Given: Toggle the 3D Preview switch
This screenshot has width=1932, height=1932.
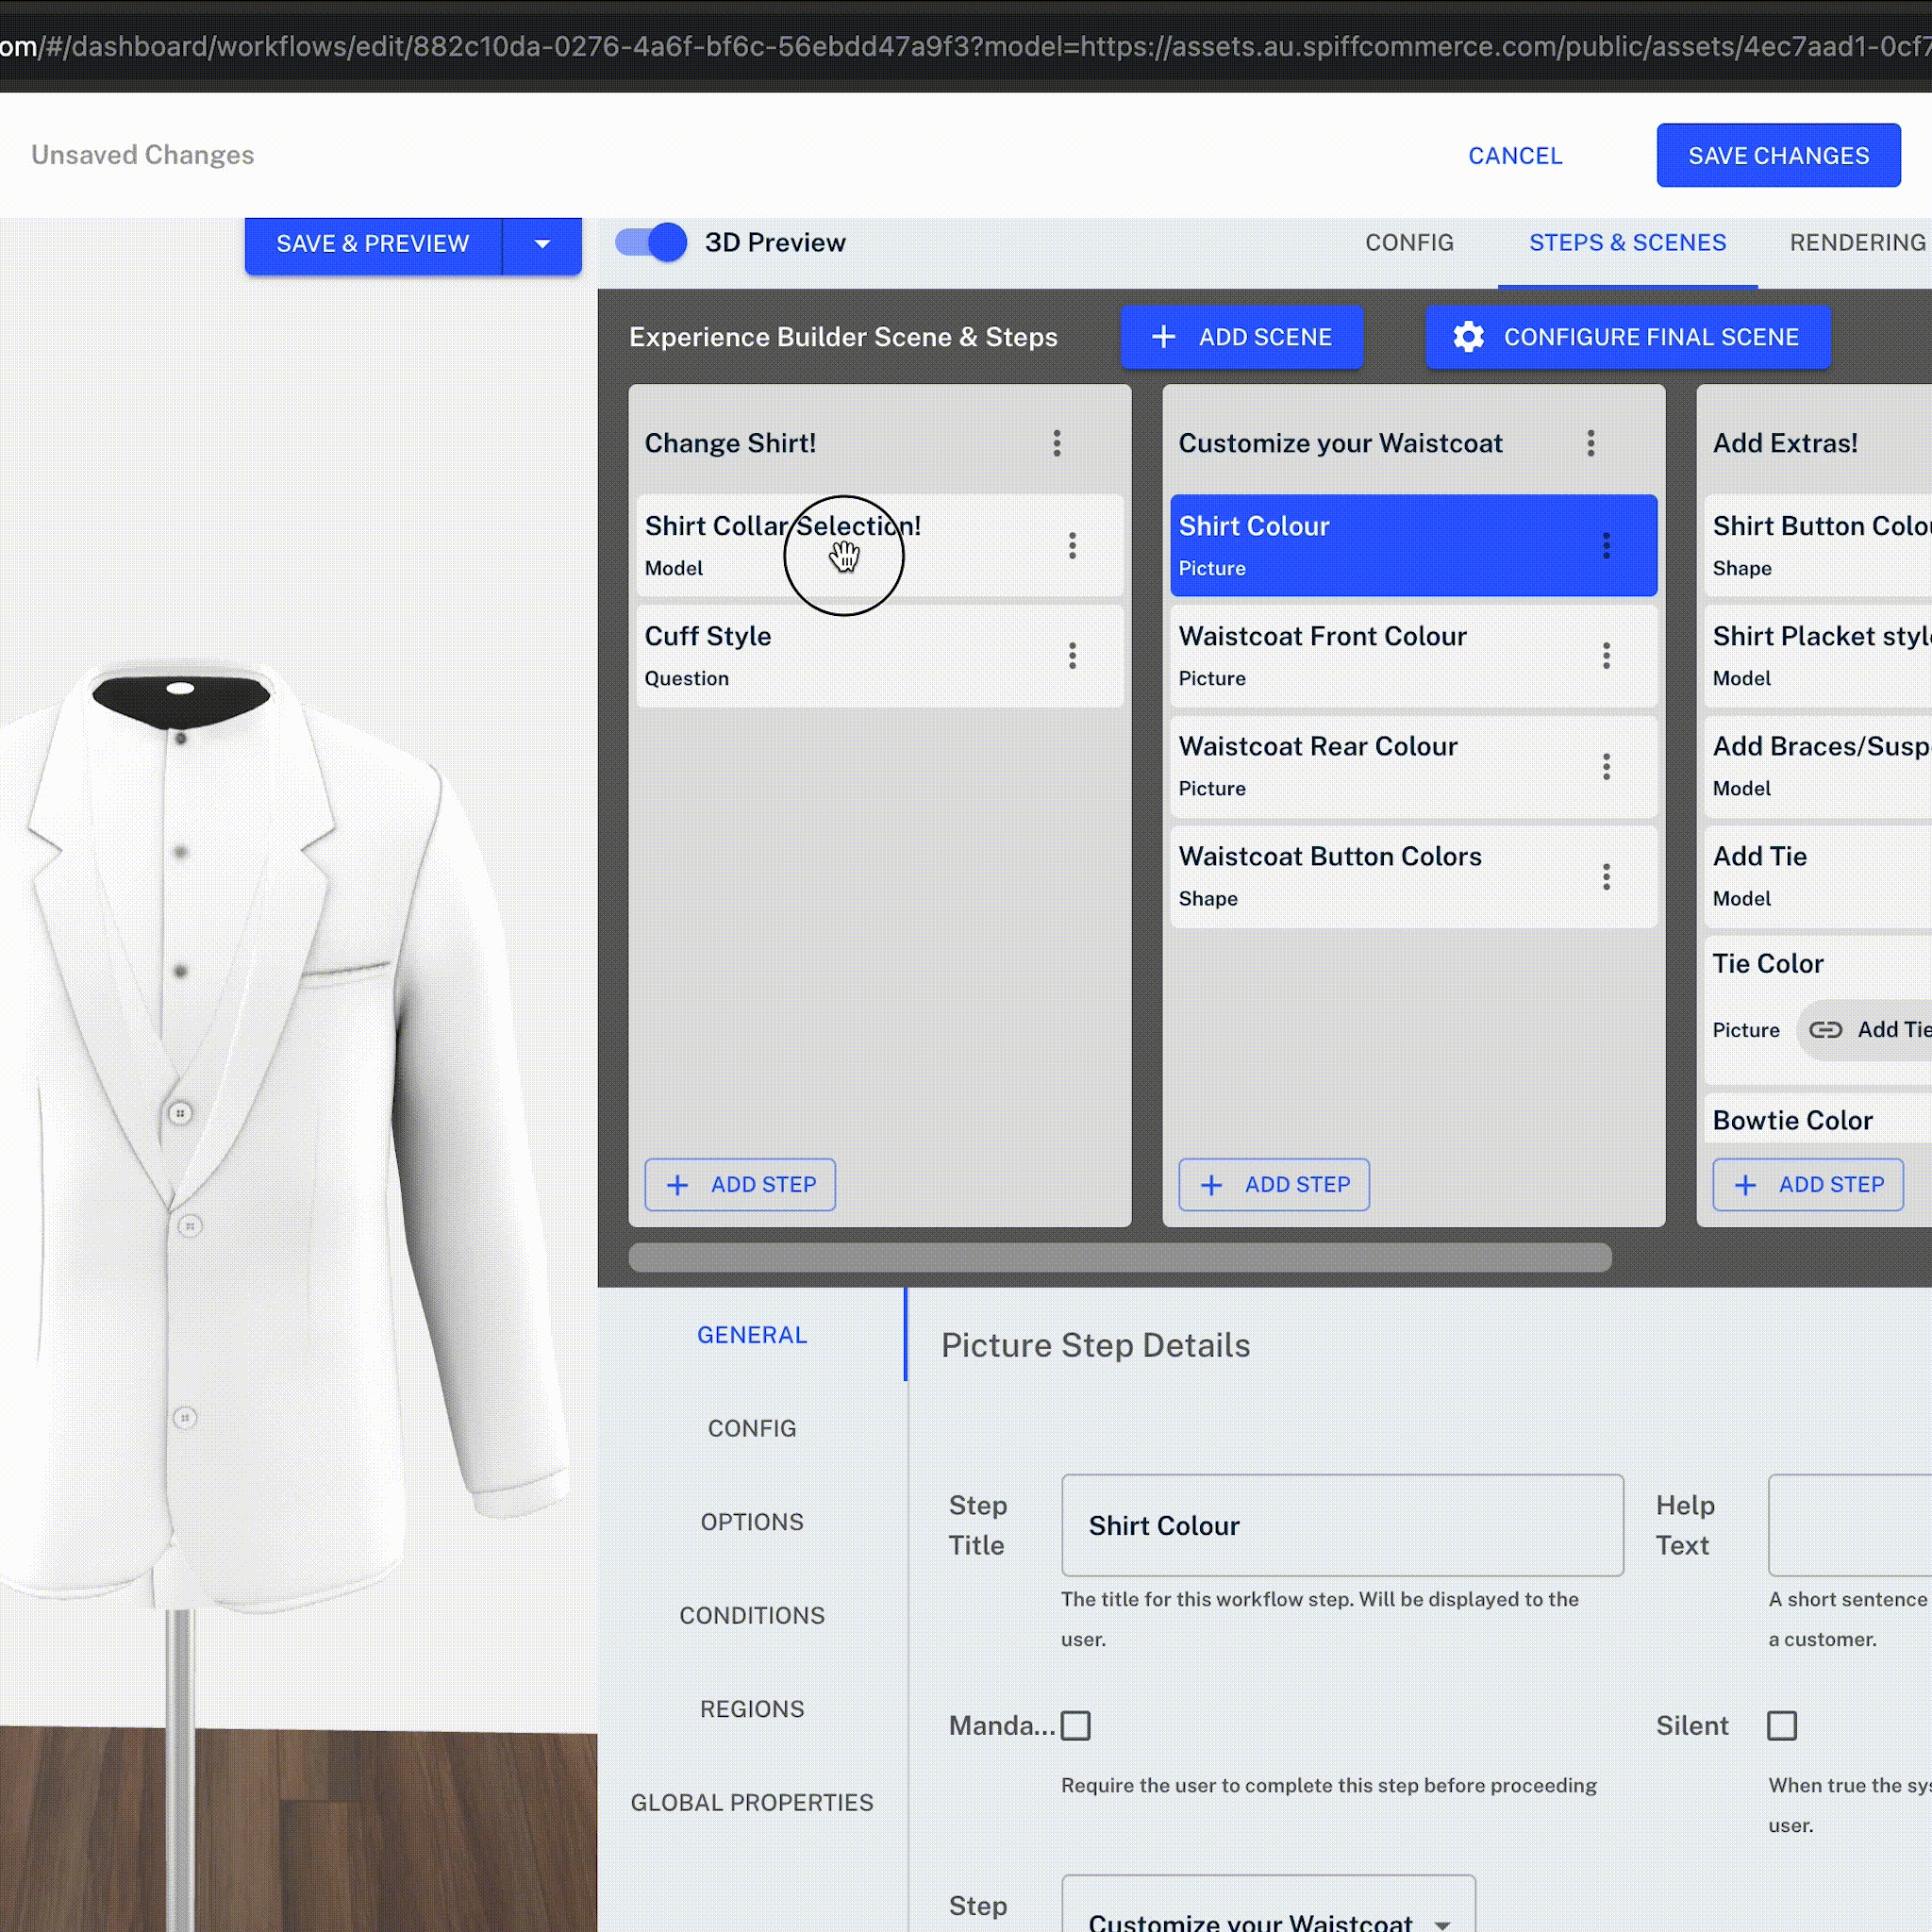Looking at the screenshot, I should point(651,242).
